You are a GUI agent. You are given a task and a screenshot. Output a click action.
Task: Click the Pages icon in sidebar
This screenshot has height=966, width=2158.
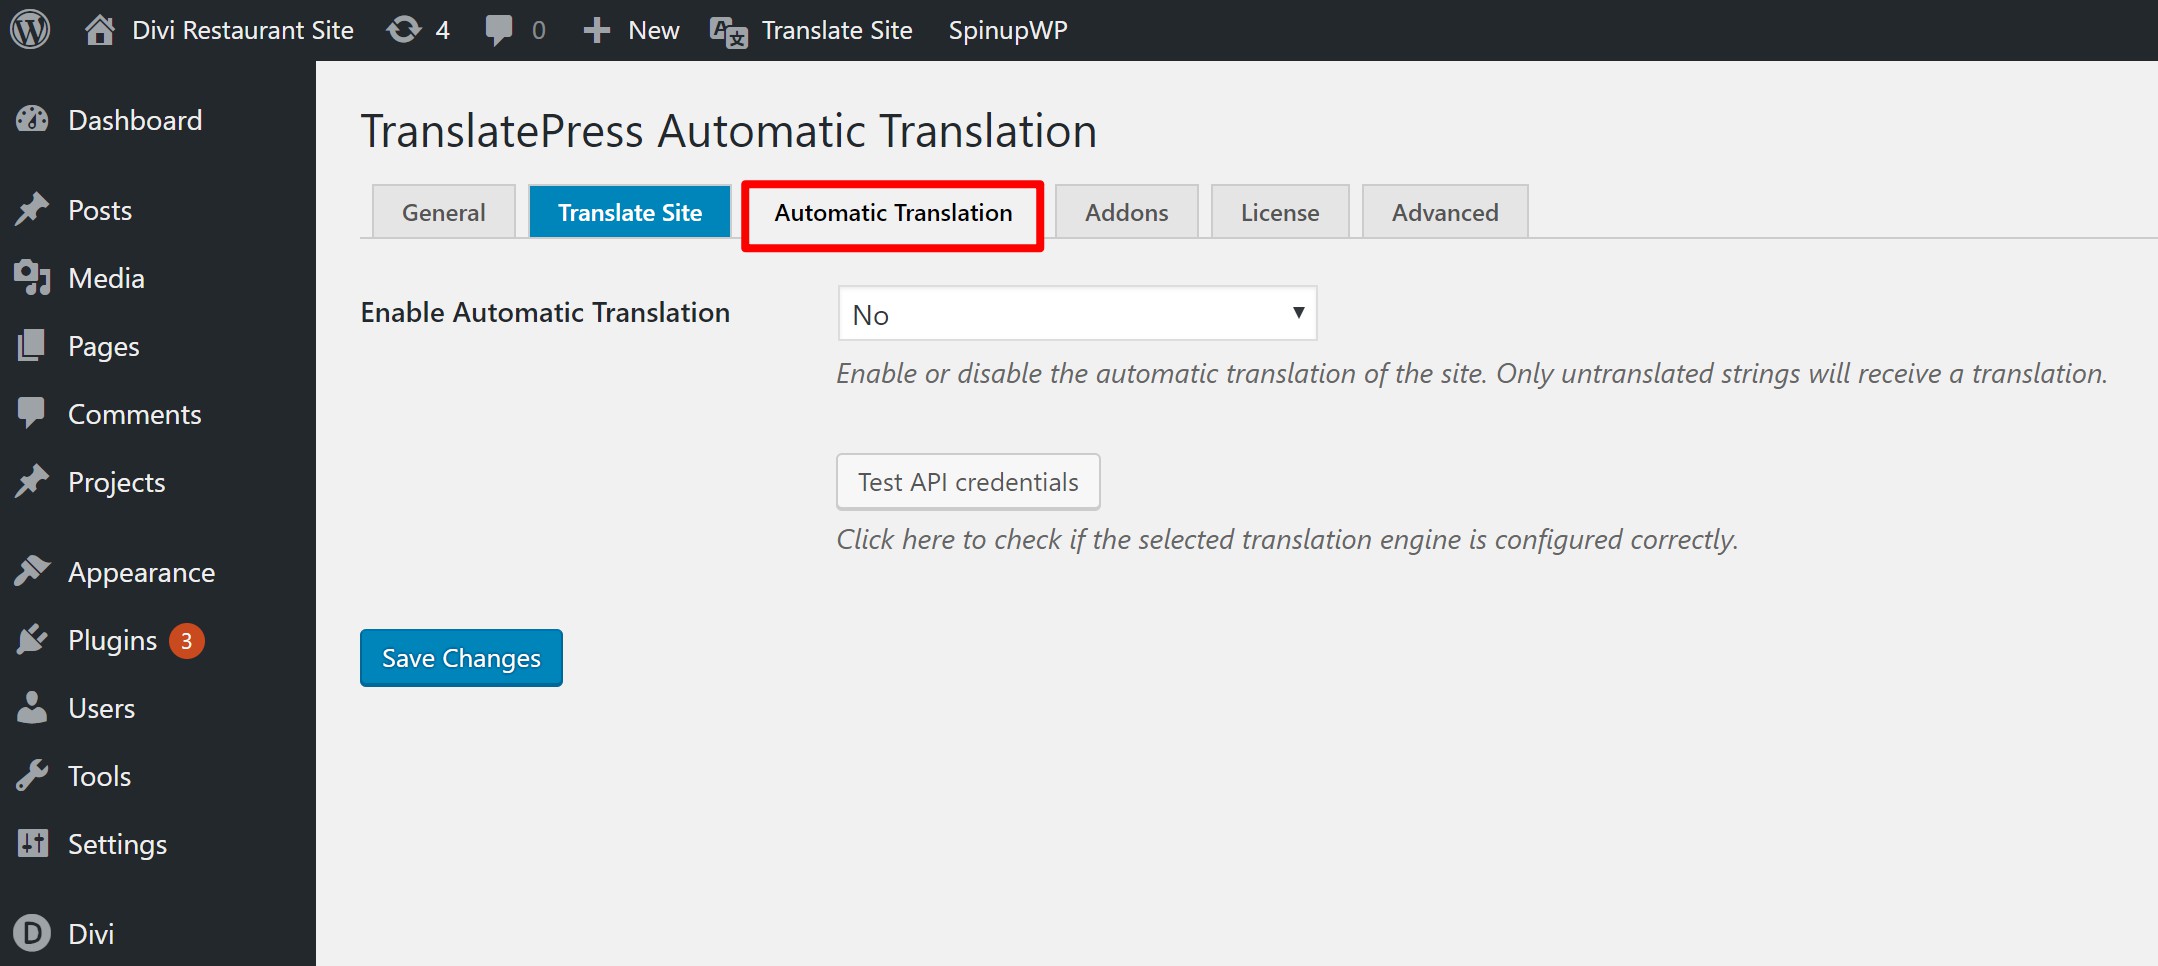tap(32, 345)
